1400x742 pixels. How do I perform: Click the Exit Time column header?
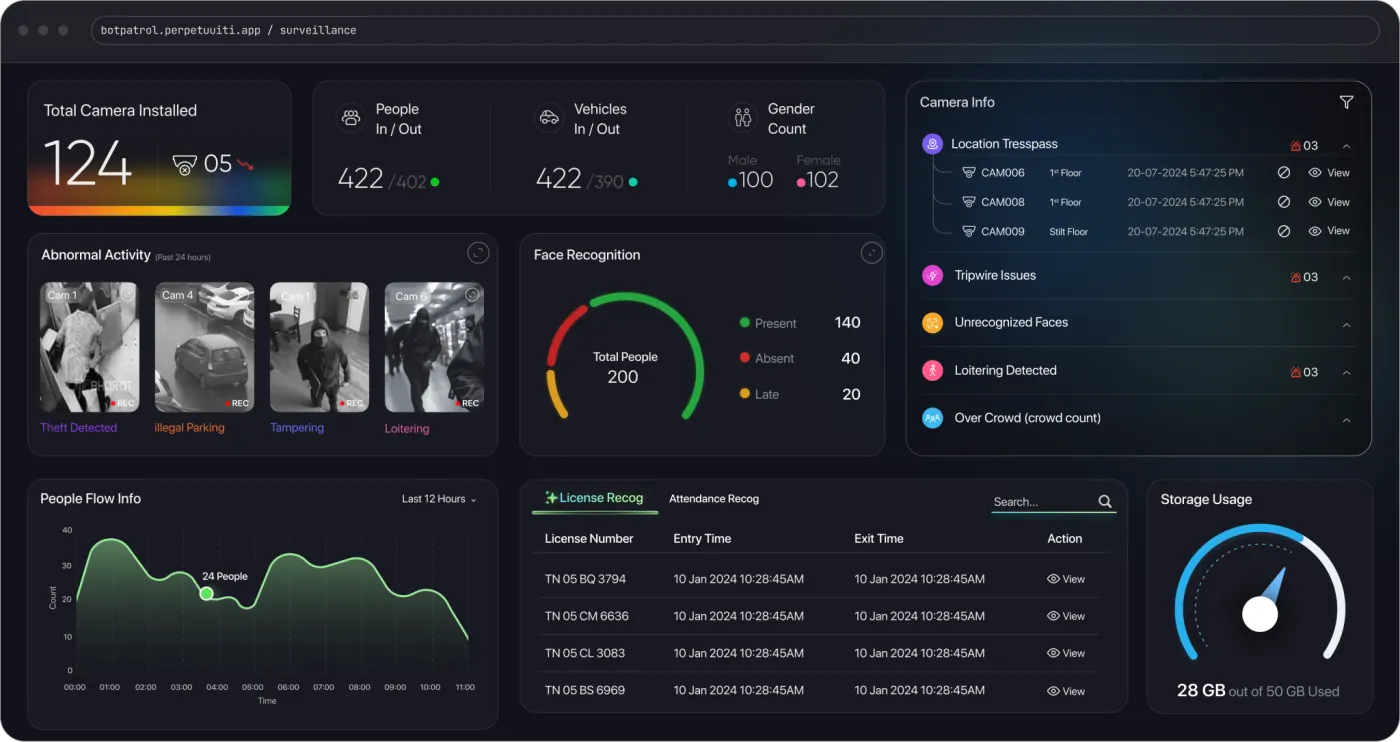click(879, 538)
